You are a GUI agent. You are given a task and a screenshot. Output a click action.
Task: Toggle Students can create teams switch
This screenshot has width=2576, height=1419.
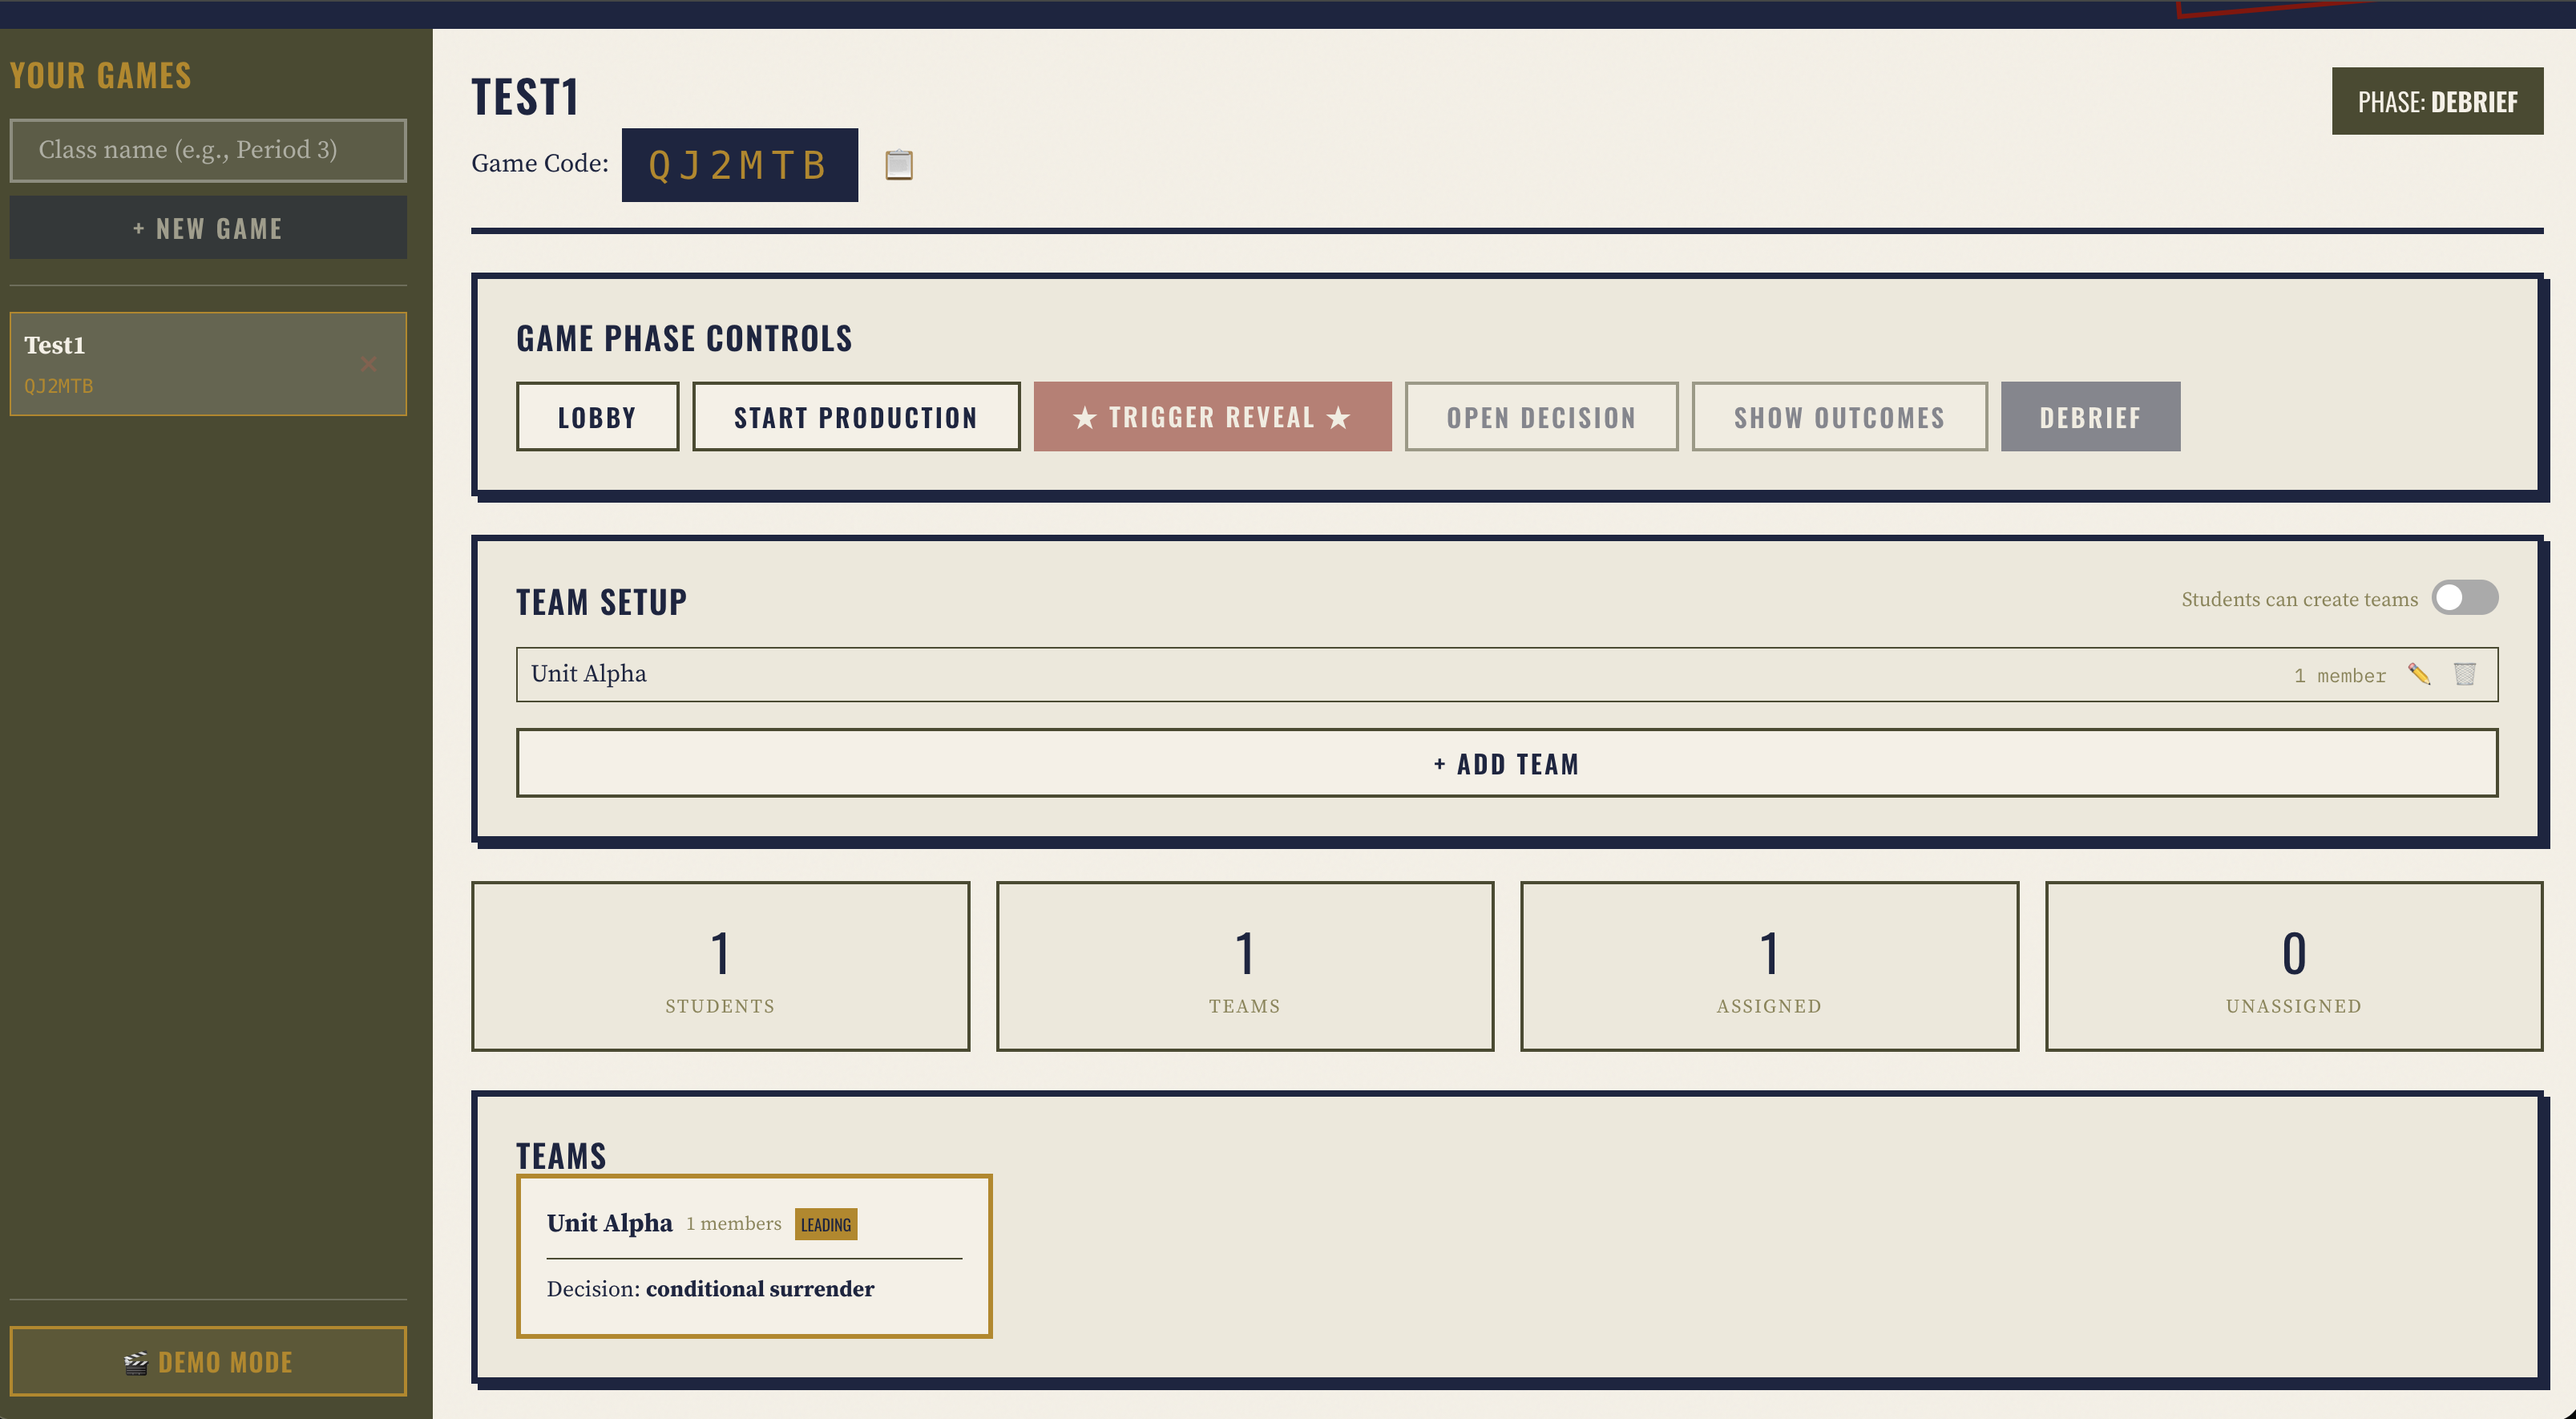[2465, 598]
